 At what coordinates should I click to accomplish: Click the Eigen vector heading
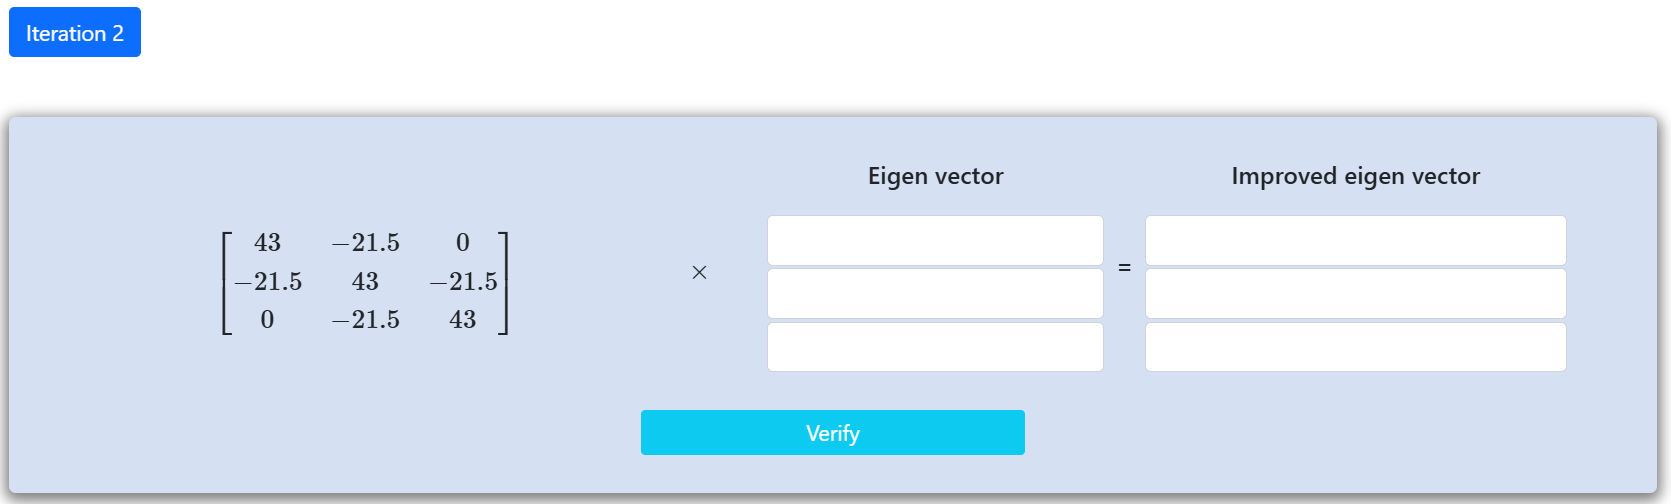click(935, 176)
